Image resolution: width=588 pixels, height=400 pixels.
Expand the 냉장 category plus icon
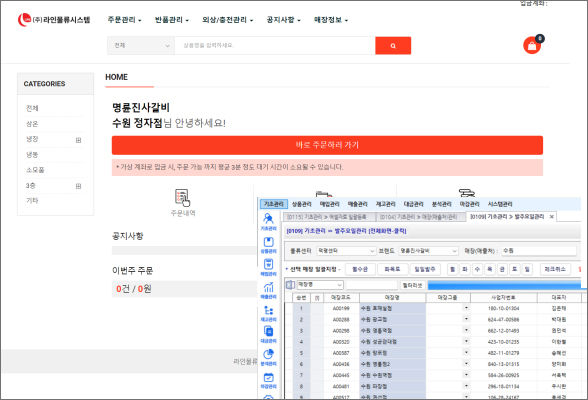[x=78, y=140]
